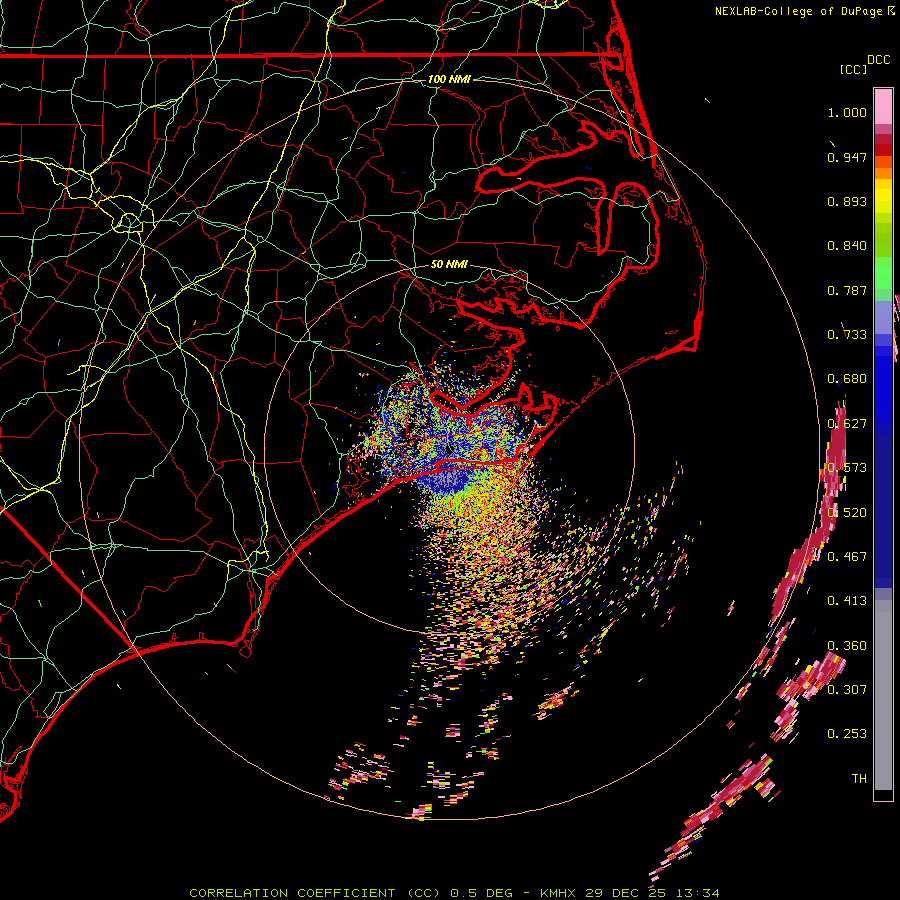Click the KMHX radar site marker at the map center
This screenshot has height=900, width=900.
[448, 447]
